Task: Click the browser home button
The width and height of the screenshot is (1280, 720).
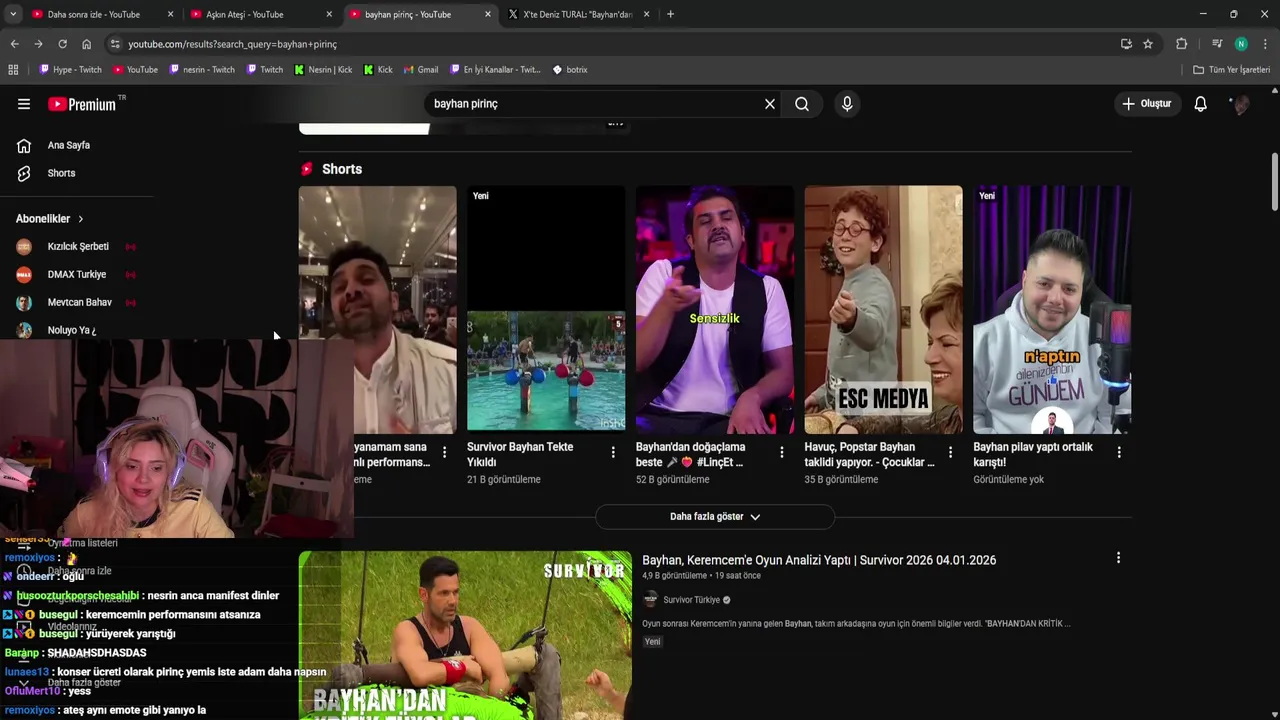Action: [x=86, y=44]
